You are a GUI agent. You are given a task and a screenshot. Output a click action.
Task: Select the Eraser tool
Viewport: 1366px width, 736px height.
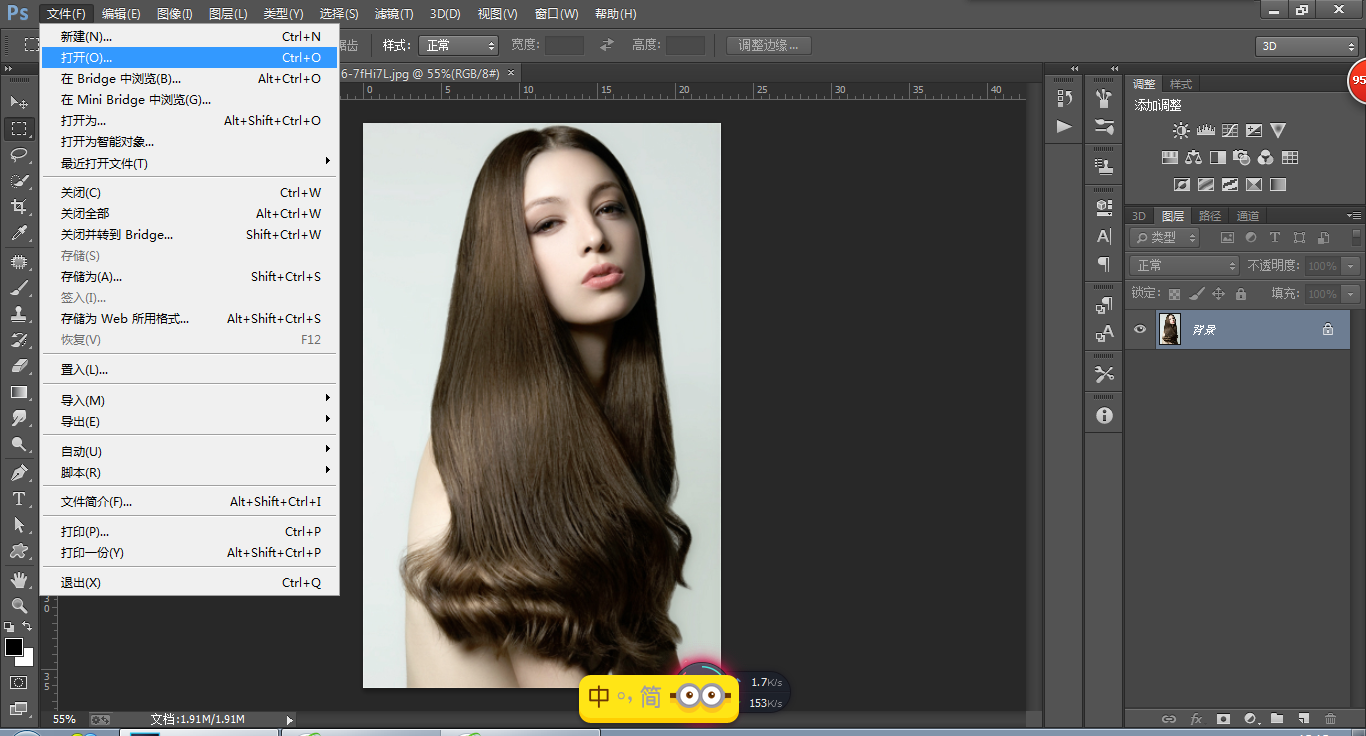tap(19, 366)
